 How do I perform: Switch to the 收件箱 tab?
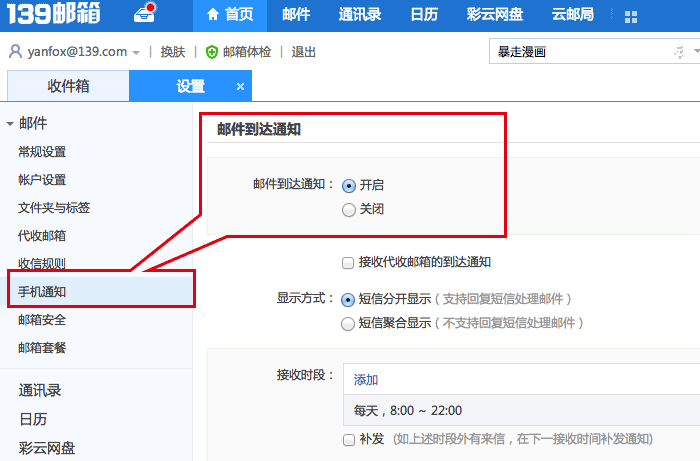(x=68, y=86)
